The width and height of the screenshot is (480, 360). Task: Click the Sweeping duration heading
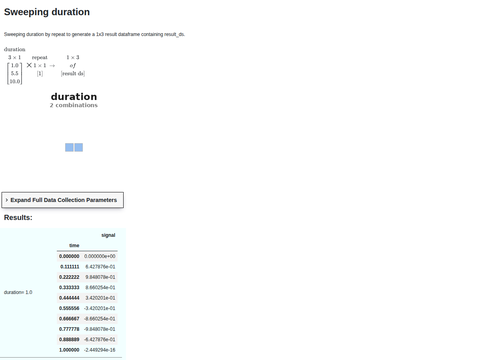[47, 12]
